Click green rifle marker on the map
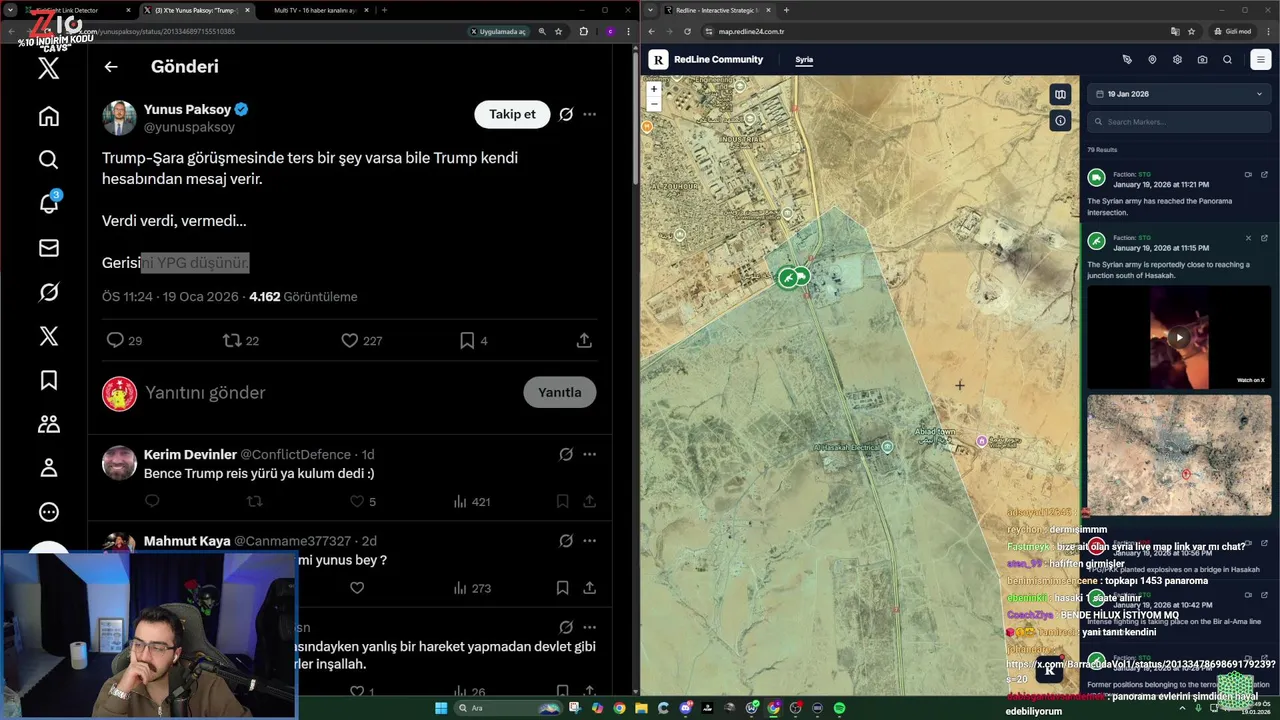Viewport: 1280px width, 720px height. [788, 278]
